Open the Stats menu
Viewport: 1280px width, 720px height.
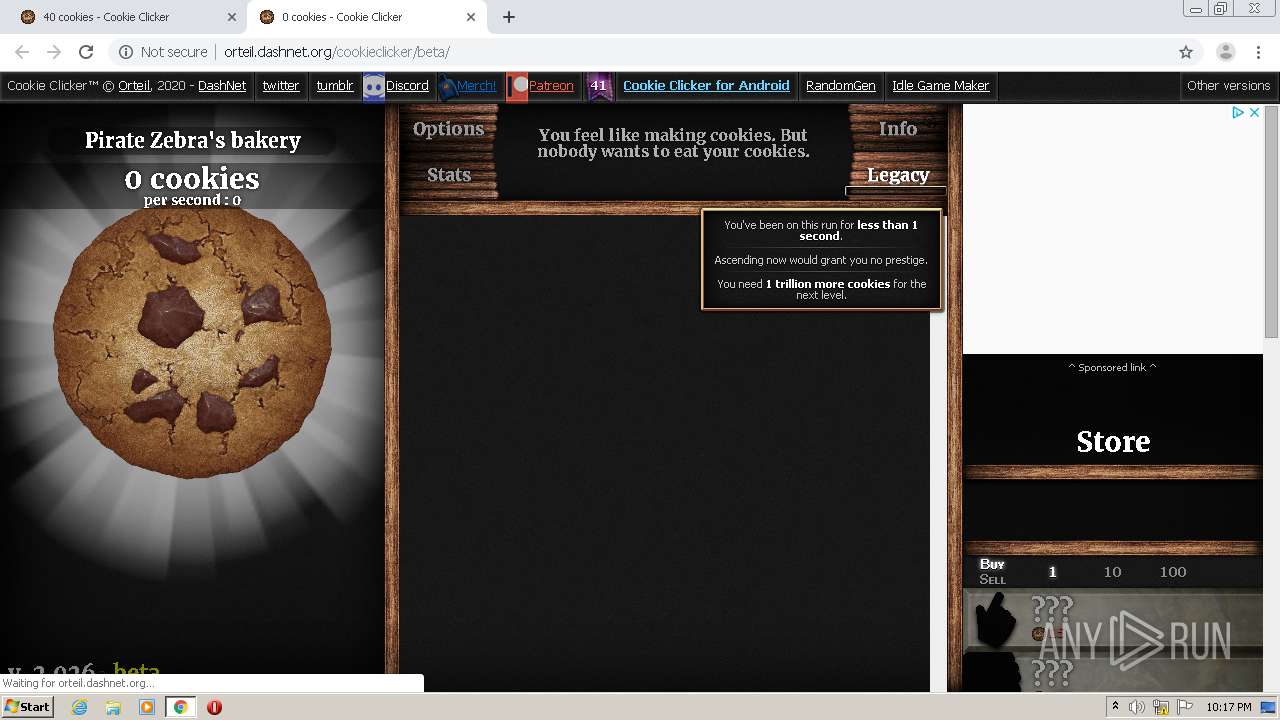point(449,175)
